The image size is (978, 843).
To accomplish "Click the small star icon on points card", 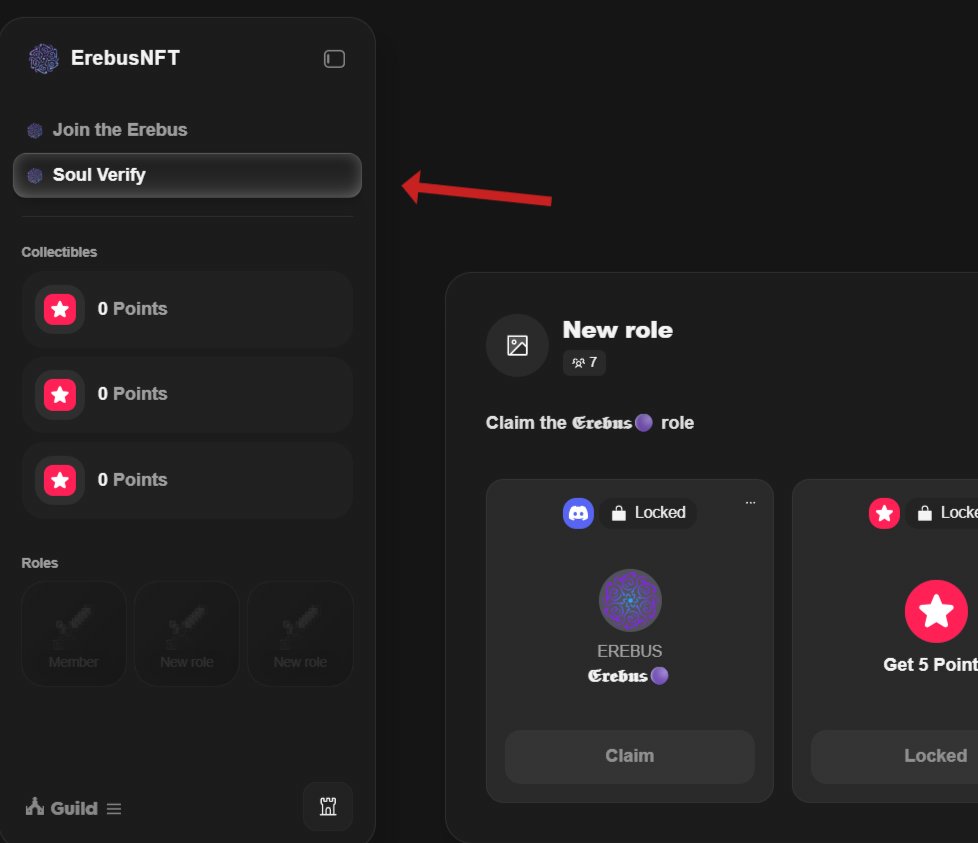I will 884,513.
